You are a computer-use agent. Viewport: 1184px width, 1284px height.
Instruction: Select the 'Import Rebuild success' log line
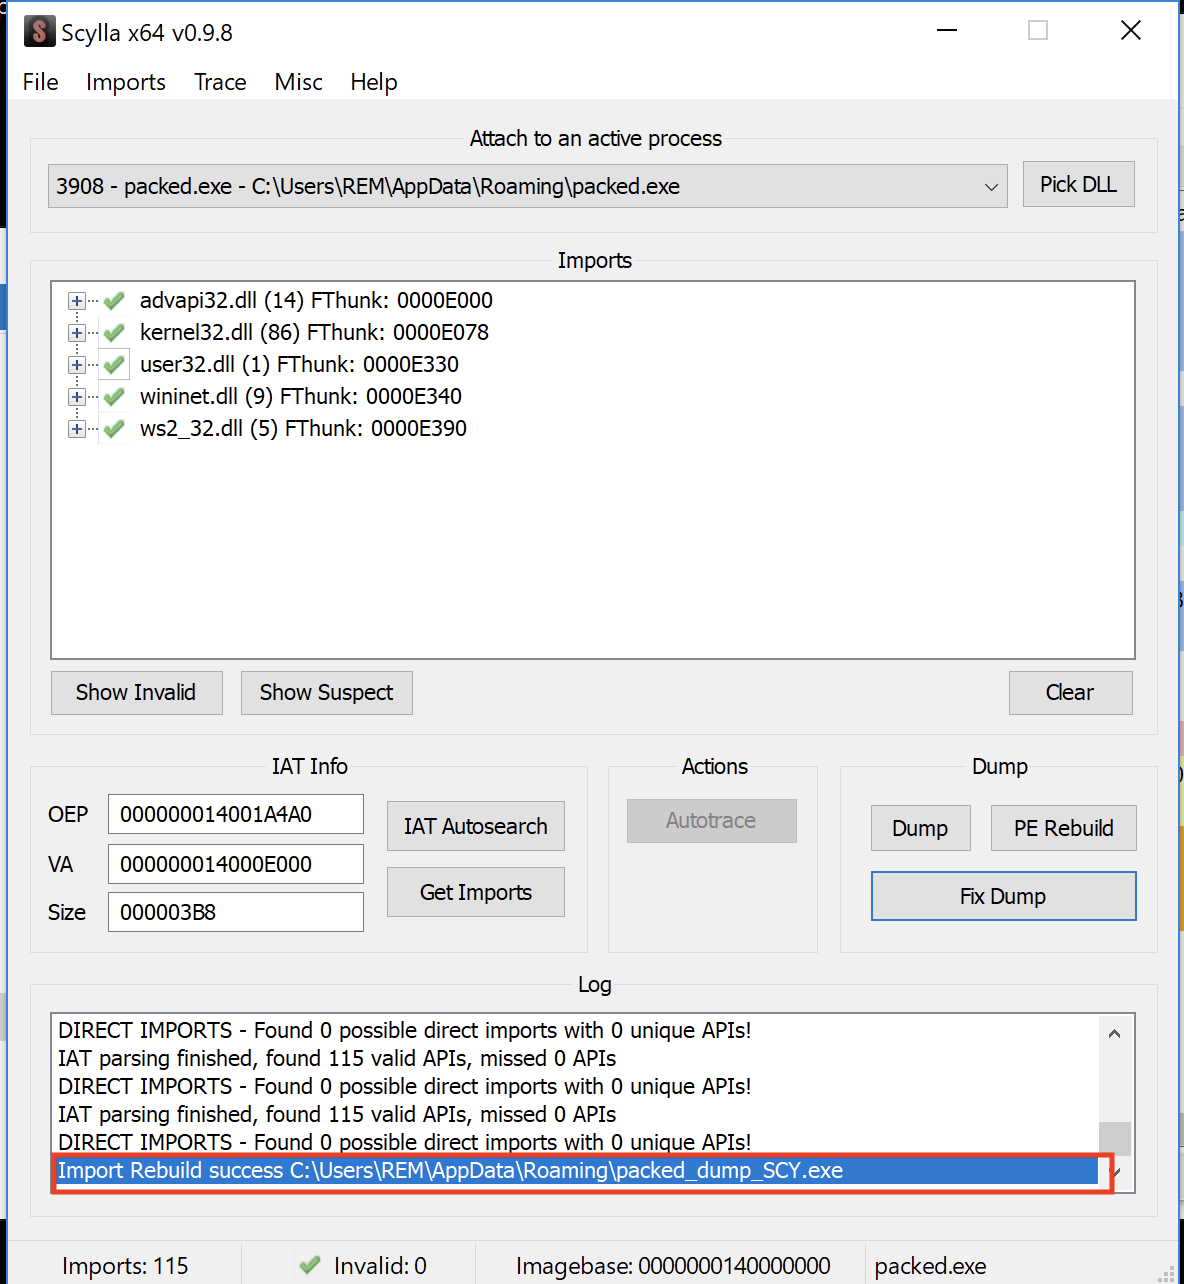click(576, 1171)
